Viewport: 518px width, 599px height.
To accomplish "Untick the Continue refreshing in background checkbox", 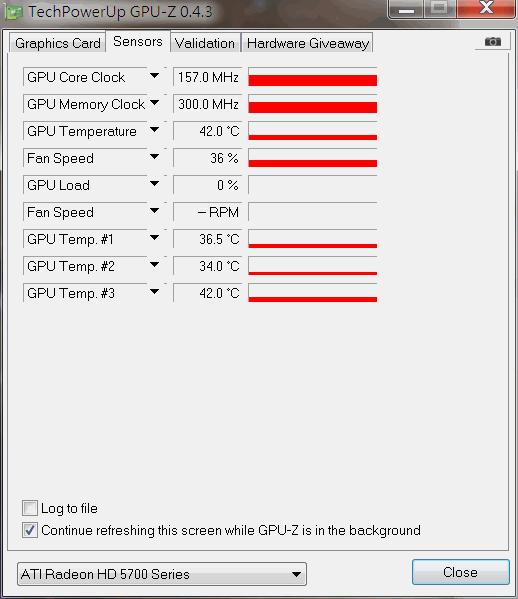I will click(x=30, y=530).
